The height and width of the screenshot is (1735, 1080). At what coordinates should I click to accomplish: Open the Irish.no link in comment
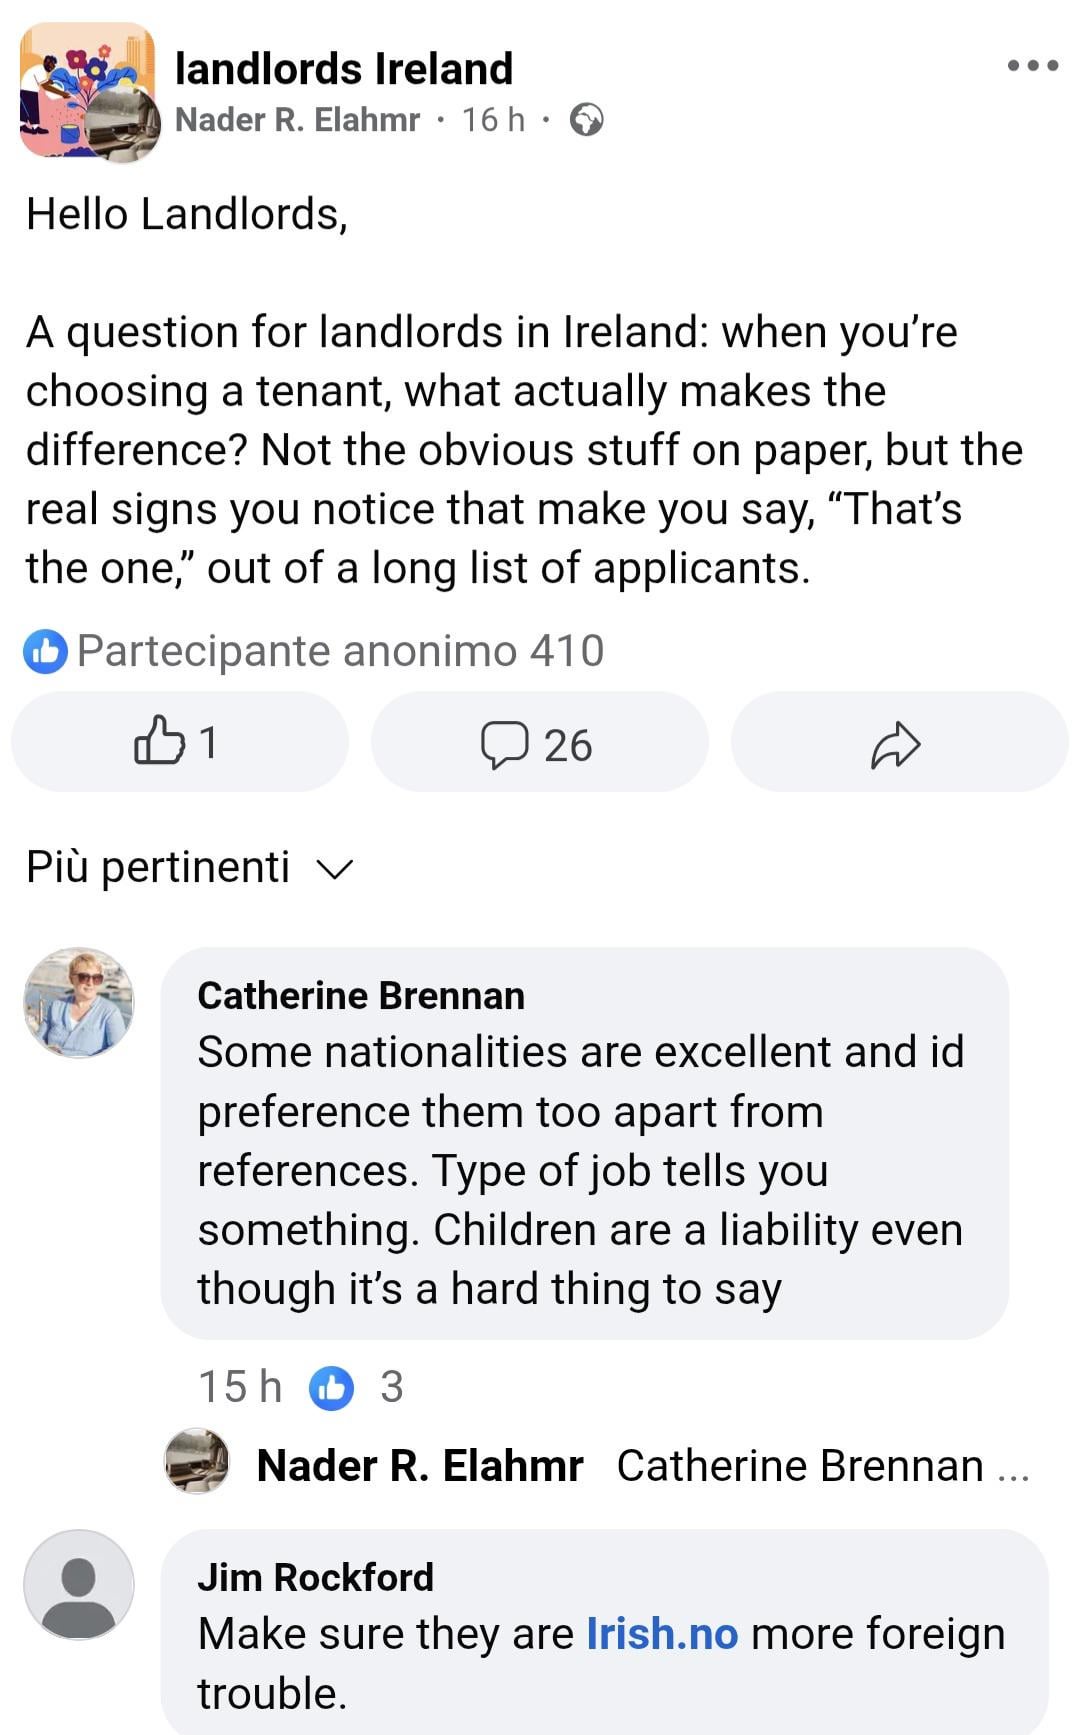point(661,1634)
